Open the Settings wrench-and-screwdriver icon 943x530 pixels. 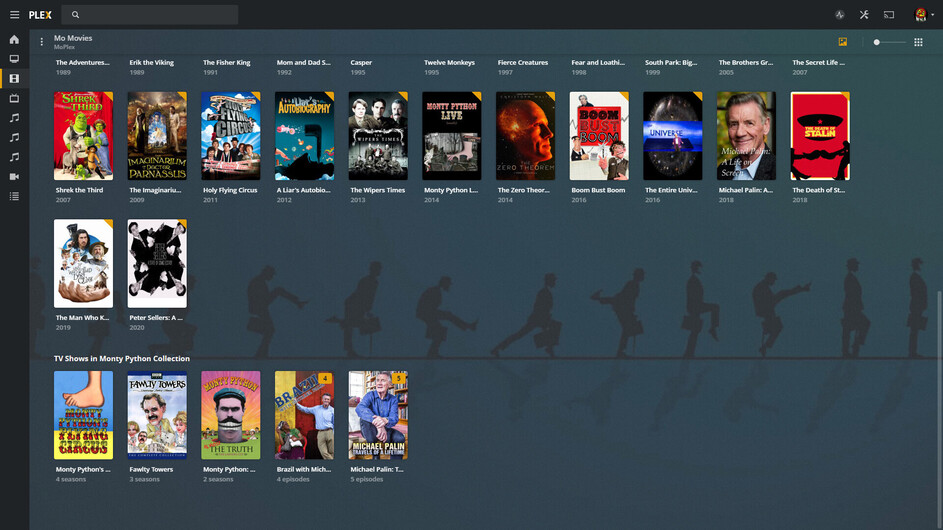tap(864, 14)
